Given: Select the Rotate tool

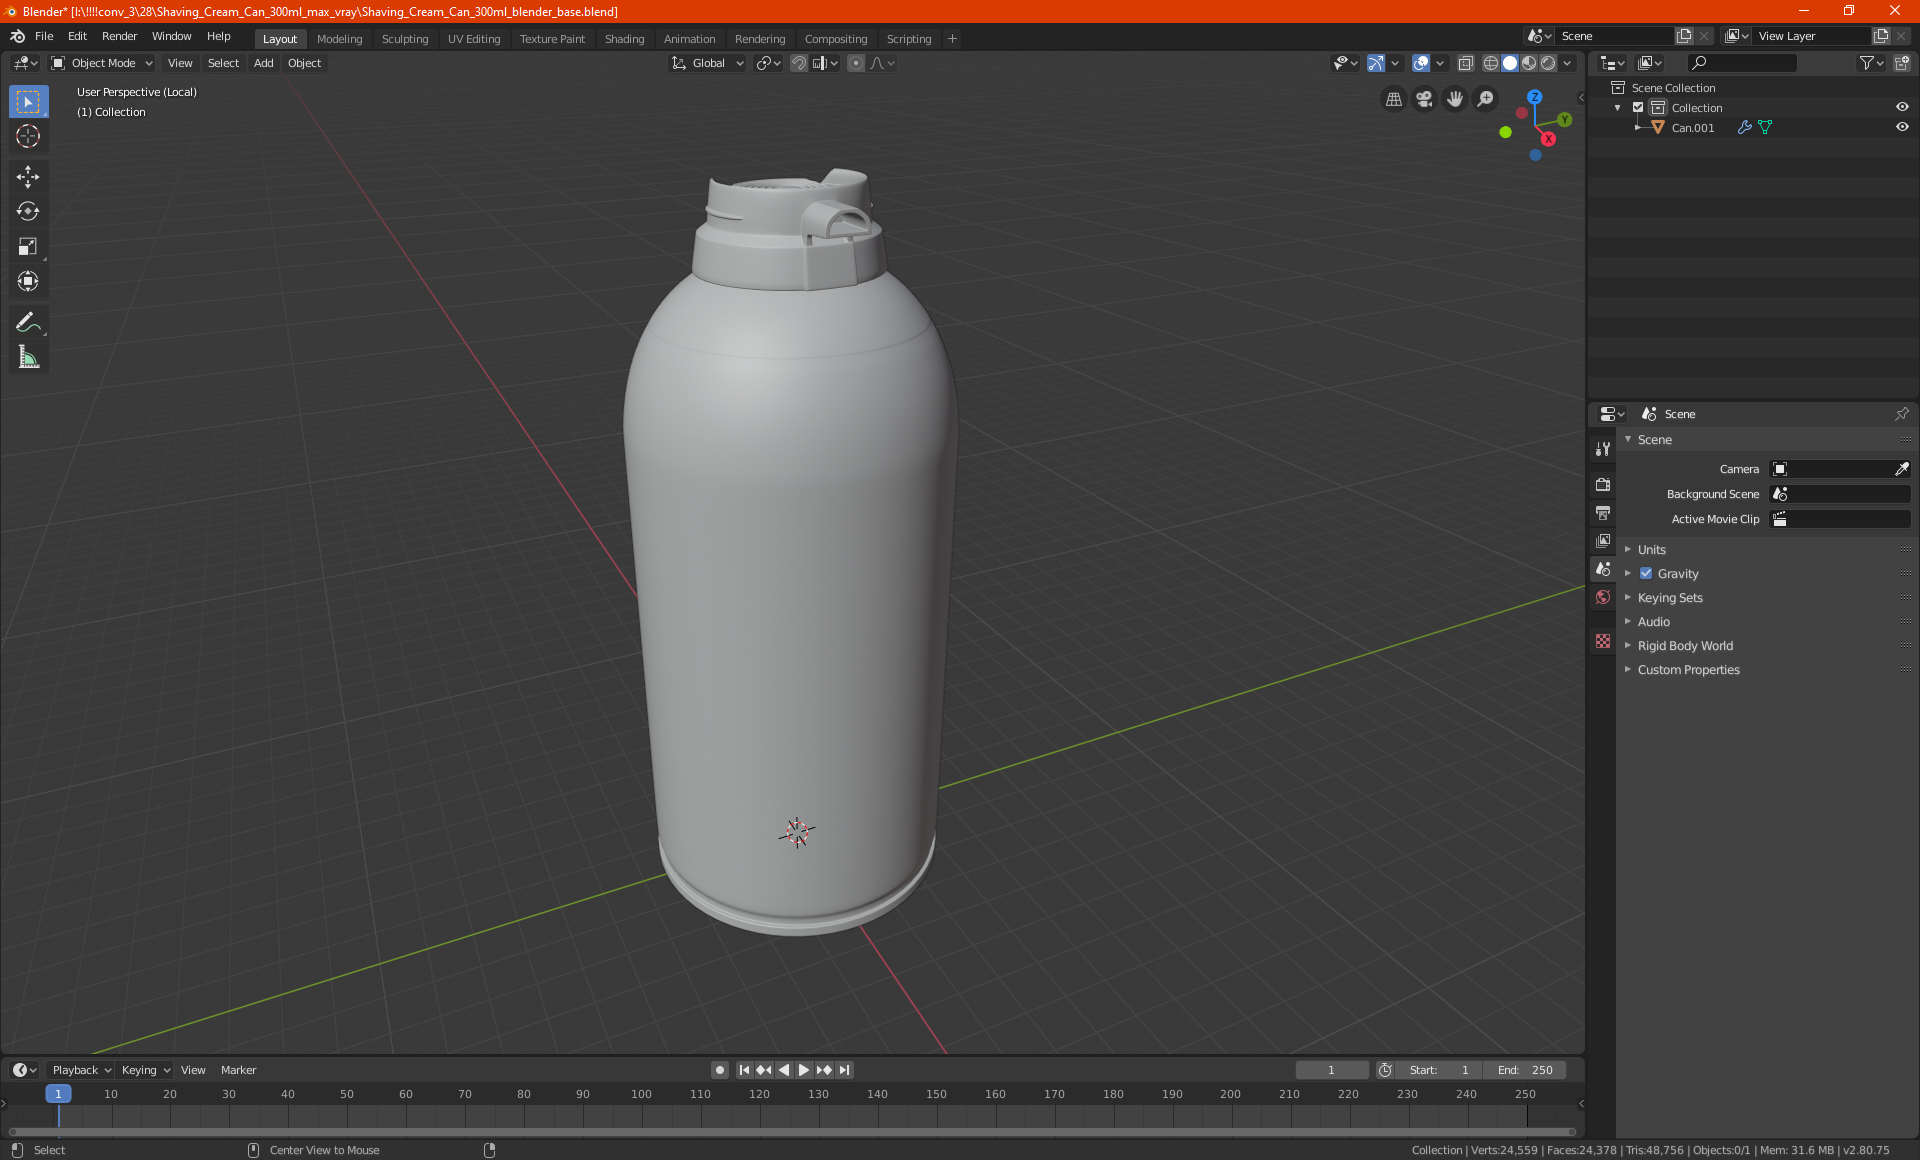Looking at the screenshot, I should [x=28, y=211].
